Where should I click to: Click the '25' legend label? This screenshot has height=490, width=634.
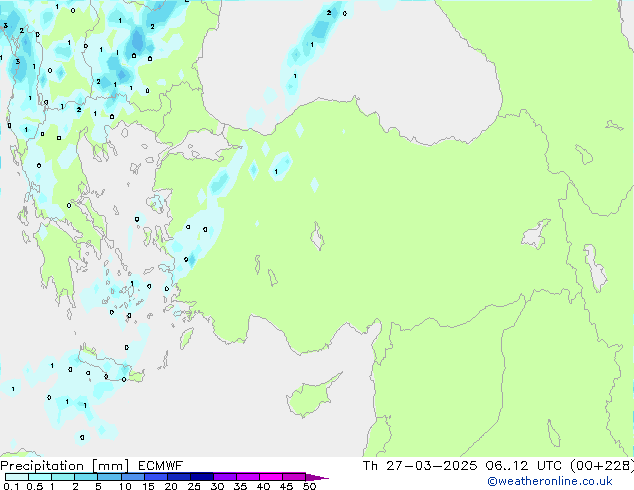[x=194, y=486]
